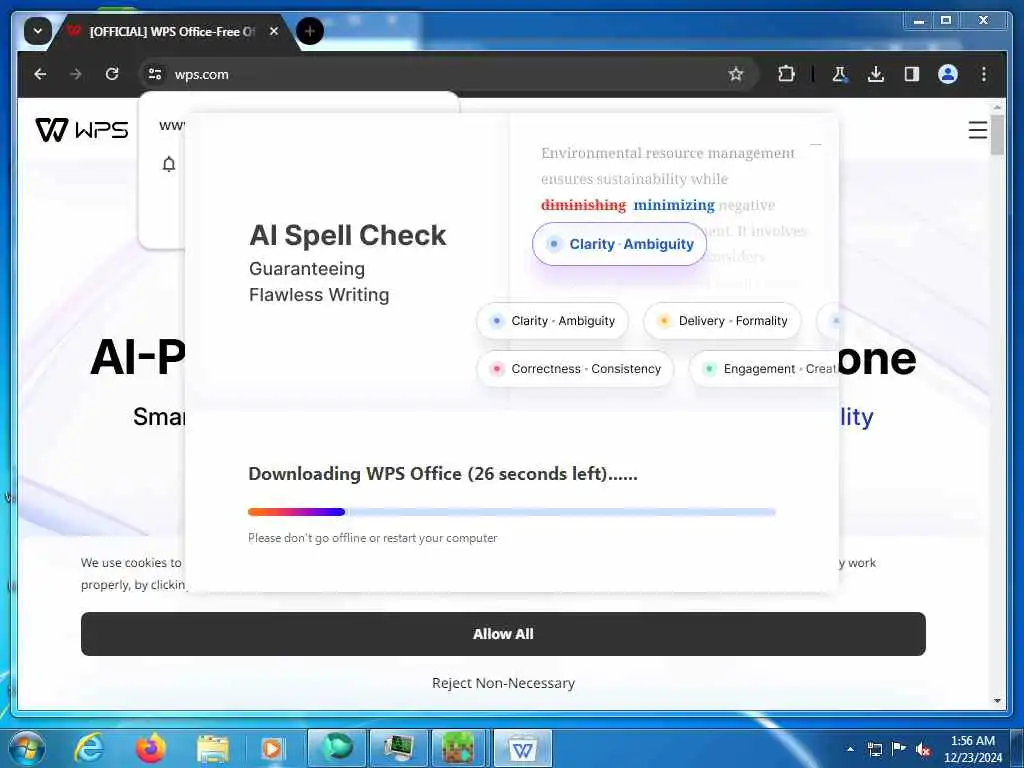Open the Chrome Labs flask icon
Image resolution: width=1024 pixels, height=768 pixels.
tap(839, 74)
